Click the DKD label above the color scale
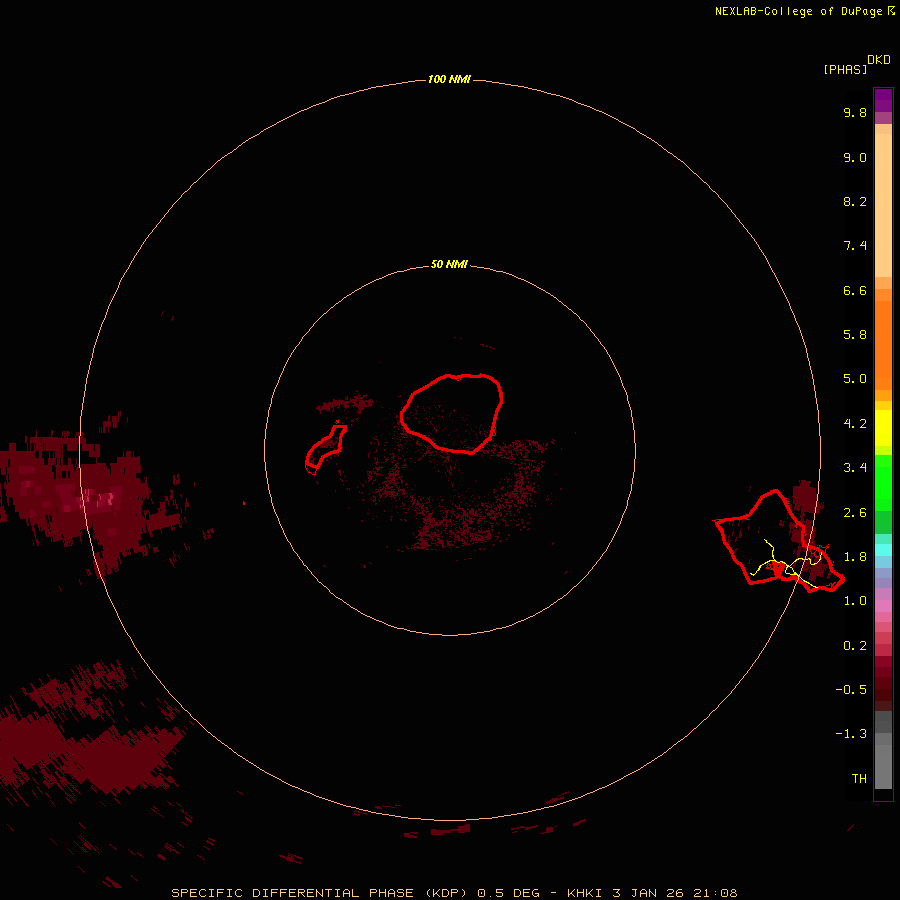Viewport: 900px width, 900px height. click(879, 60)
